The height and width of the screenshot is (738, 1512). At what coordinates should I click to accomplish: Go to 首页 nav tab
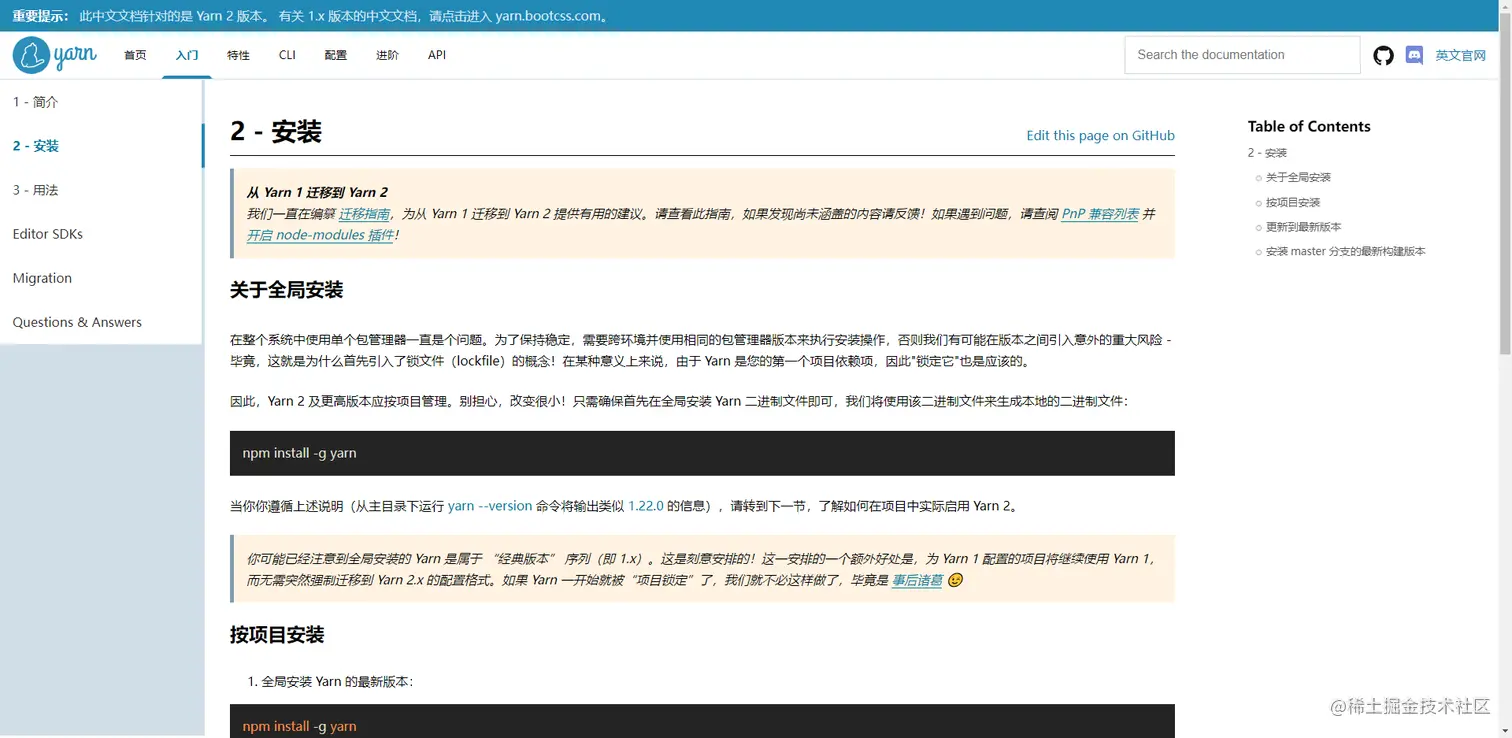(x=135, y=55)
